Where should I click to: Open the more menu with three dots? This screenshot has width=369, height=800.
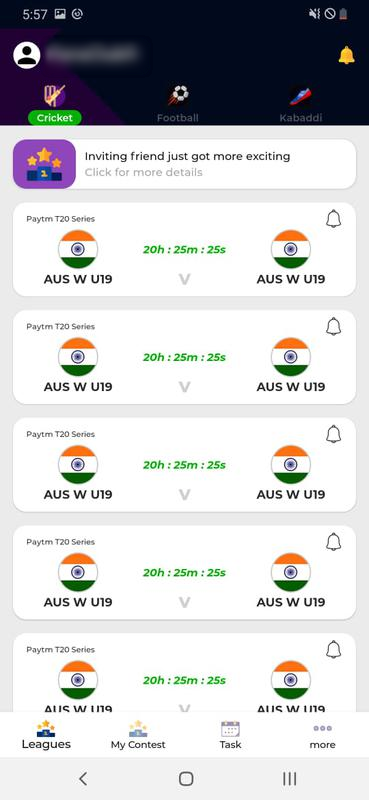(x=323, y=736)
